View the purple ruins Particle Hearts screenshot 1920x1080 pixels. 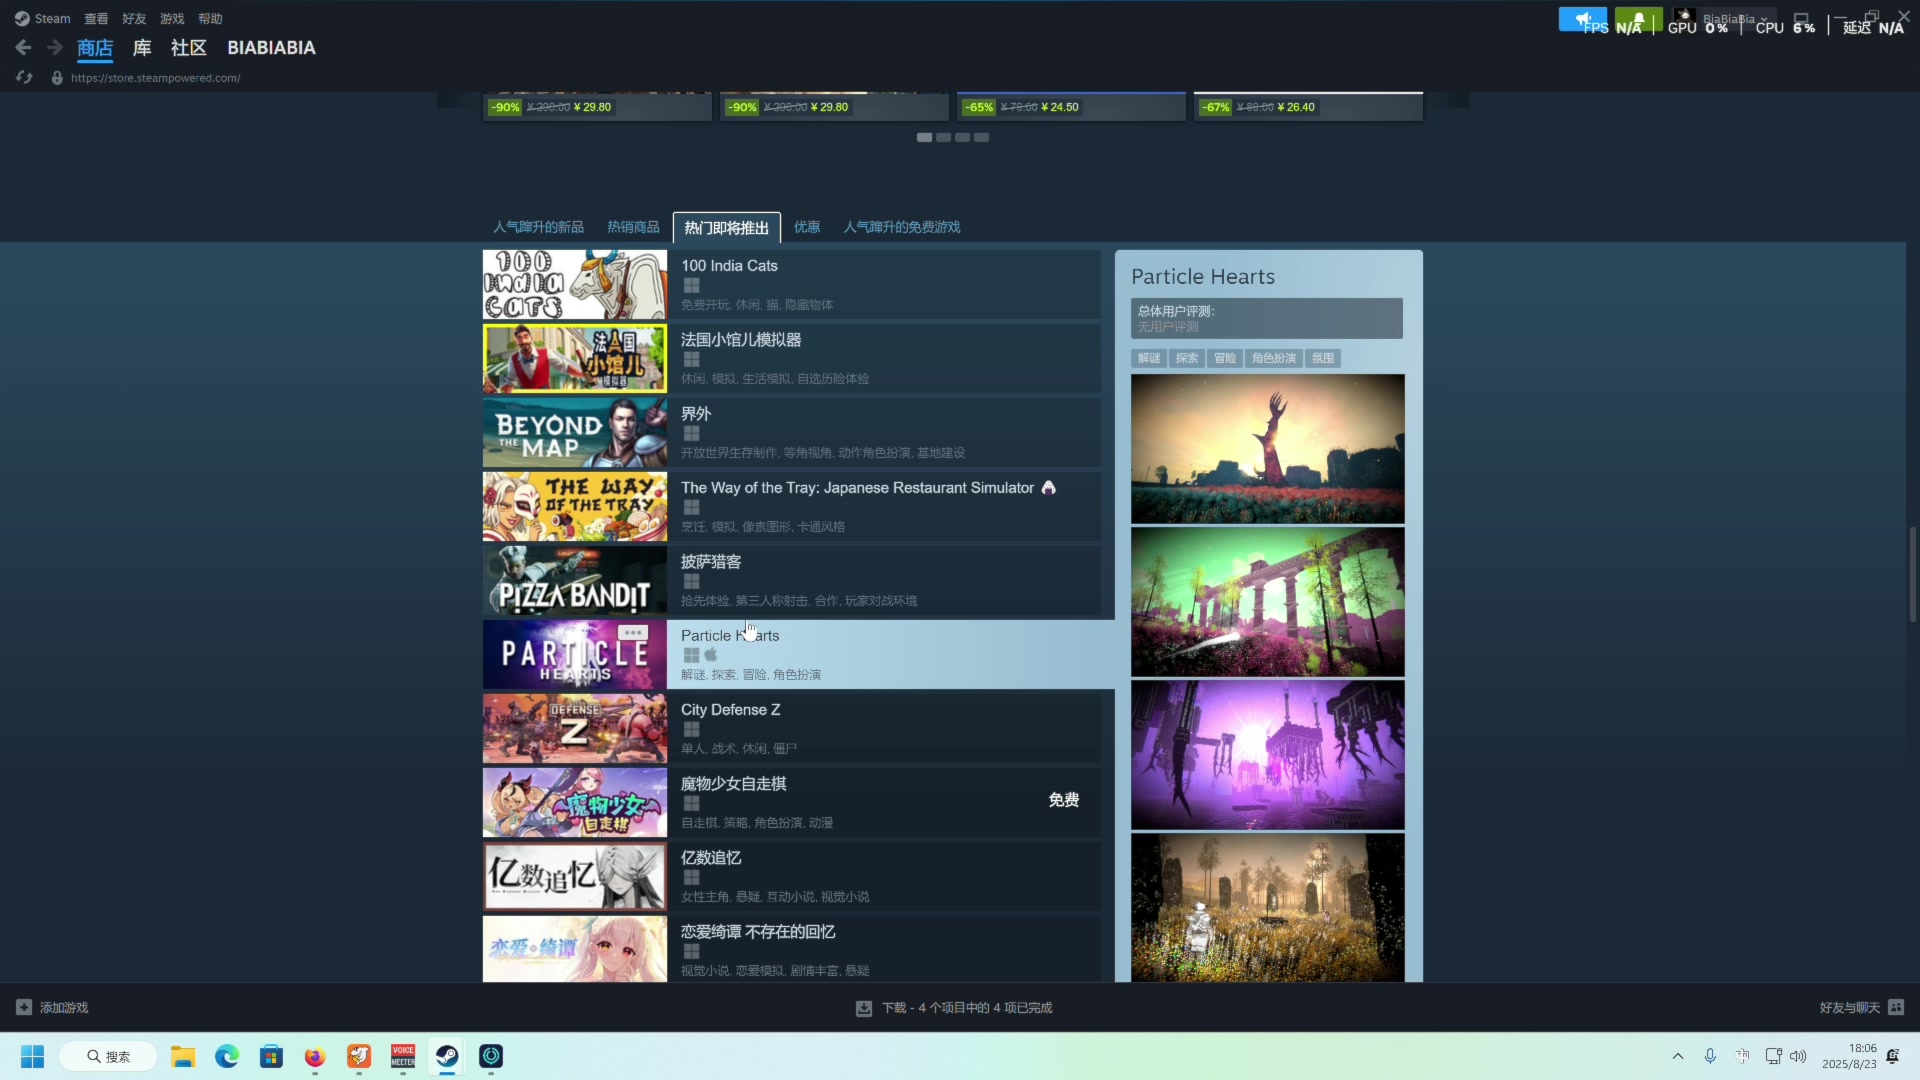click(1268, 755)
